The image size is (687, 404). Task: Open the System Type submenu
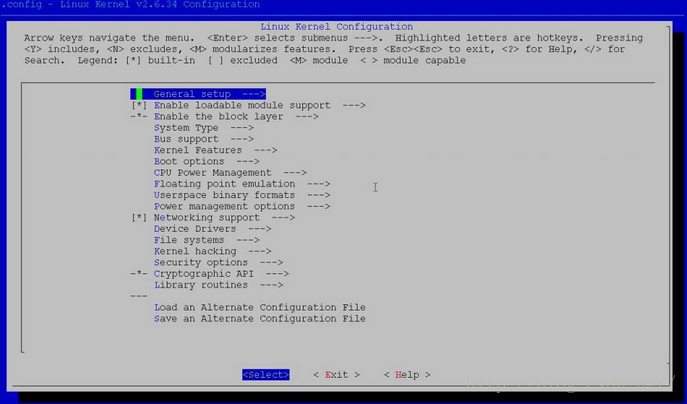click(x=204, y=128)
